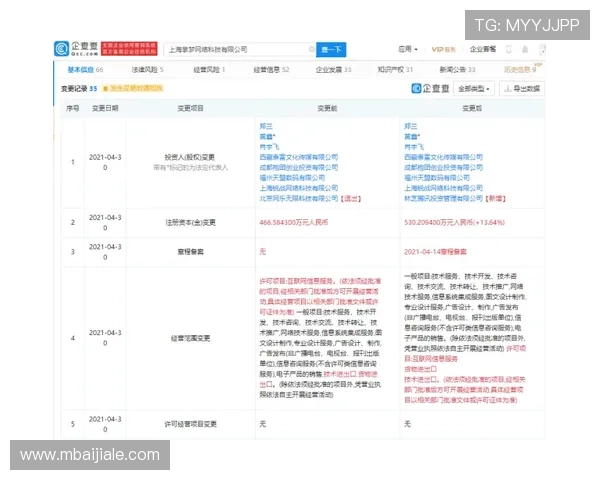Switch to the 知识产权 tab
The height and width of the screenshot is (480, 600).
[395, 69]
